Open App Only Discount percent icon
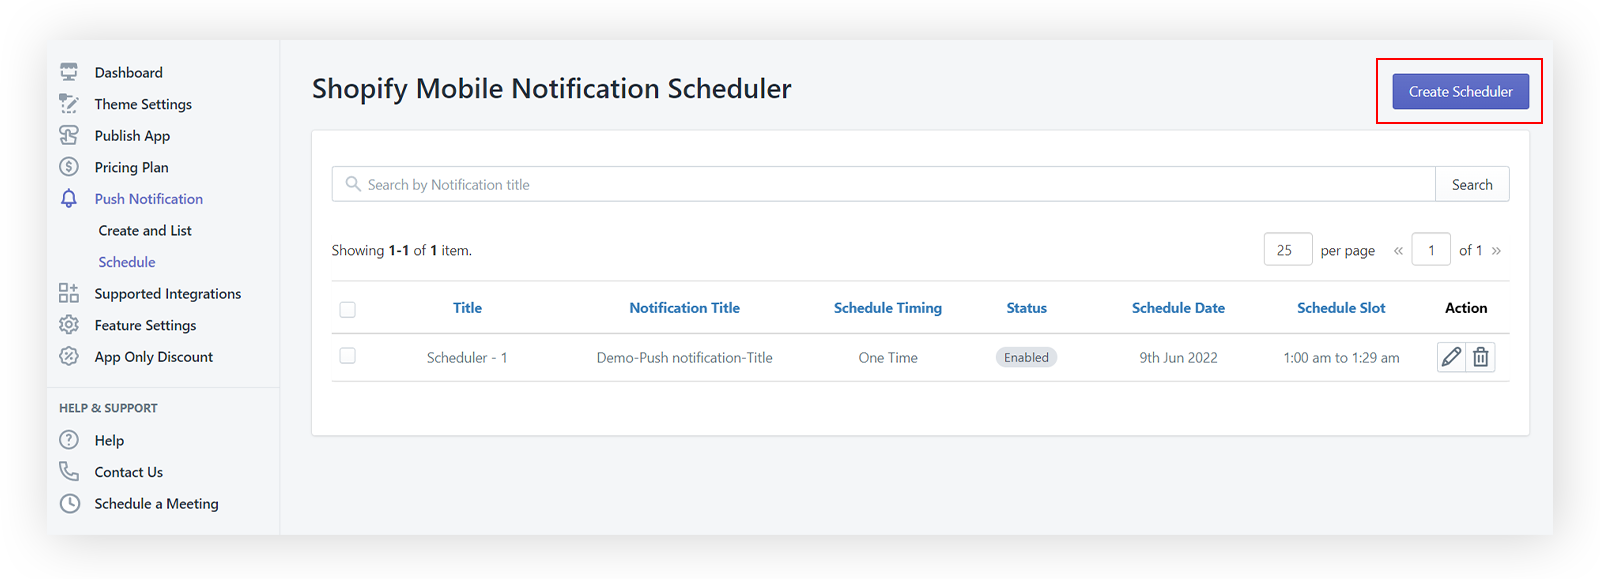Screen dimensions: 1600x579 pyautogui.click(x=68, y=356)
